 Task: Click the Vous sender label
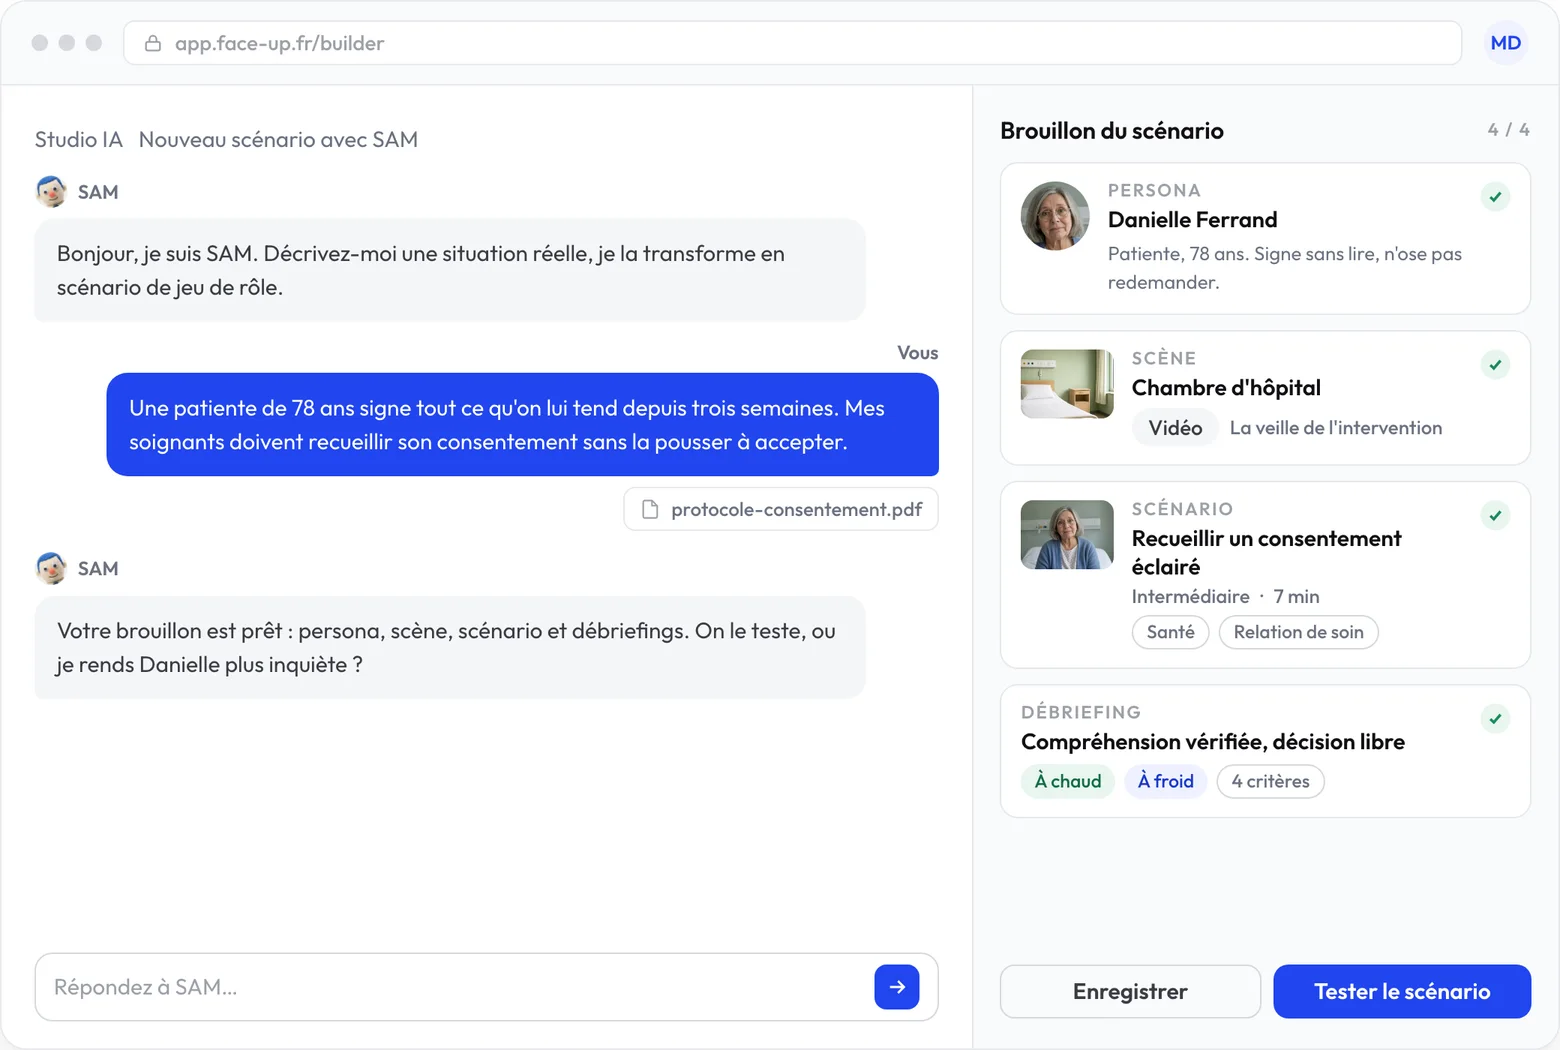click(x=918, y=353)
